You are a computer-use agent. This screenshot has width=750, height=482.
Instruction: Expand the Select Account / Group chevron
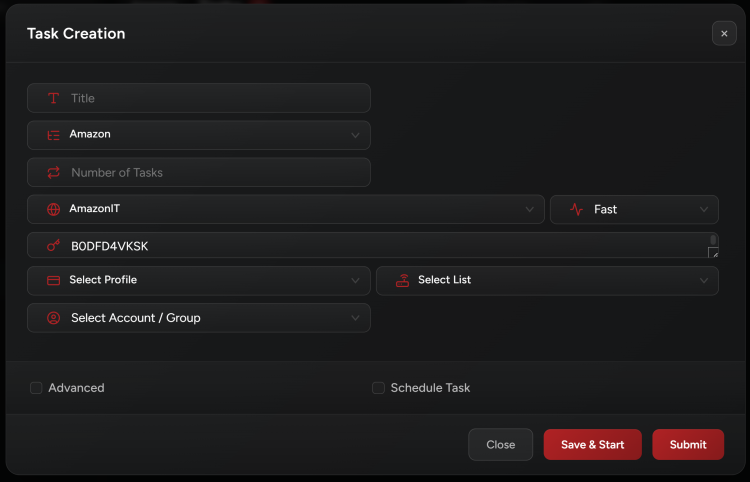coord(355,318)
